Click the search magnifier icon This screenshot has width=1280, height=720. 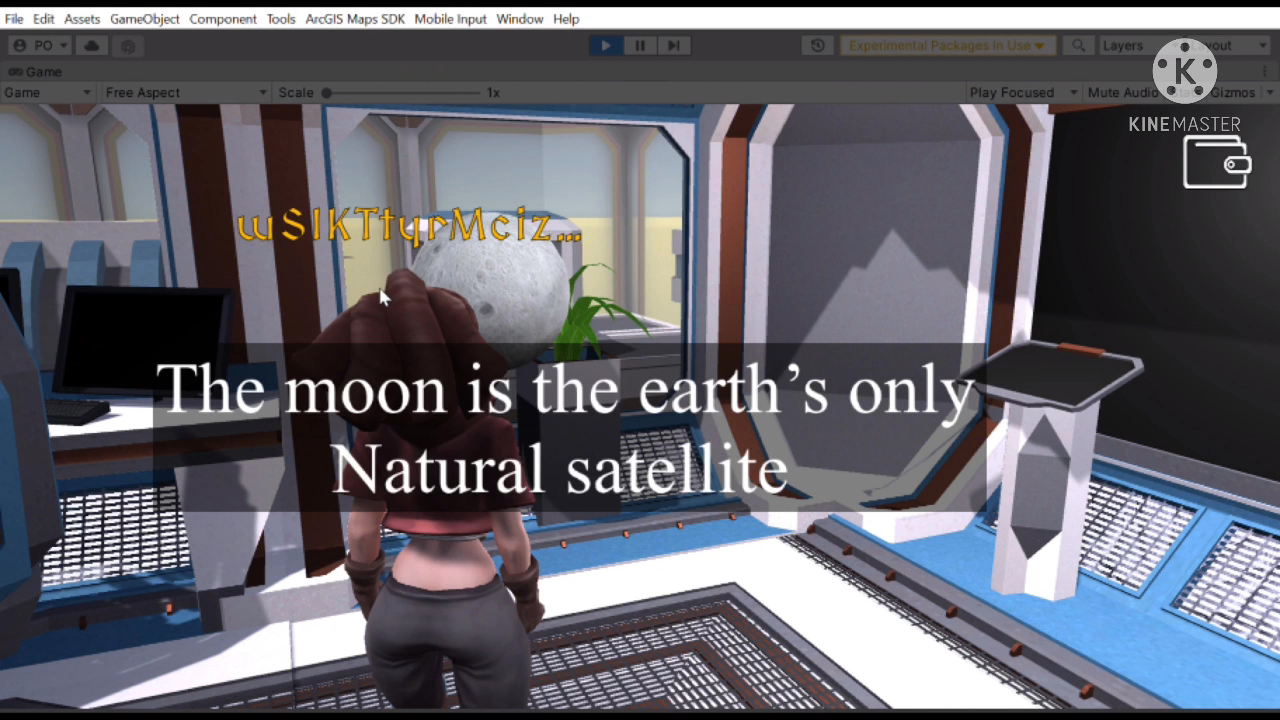(x=1078, y=45)
